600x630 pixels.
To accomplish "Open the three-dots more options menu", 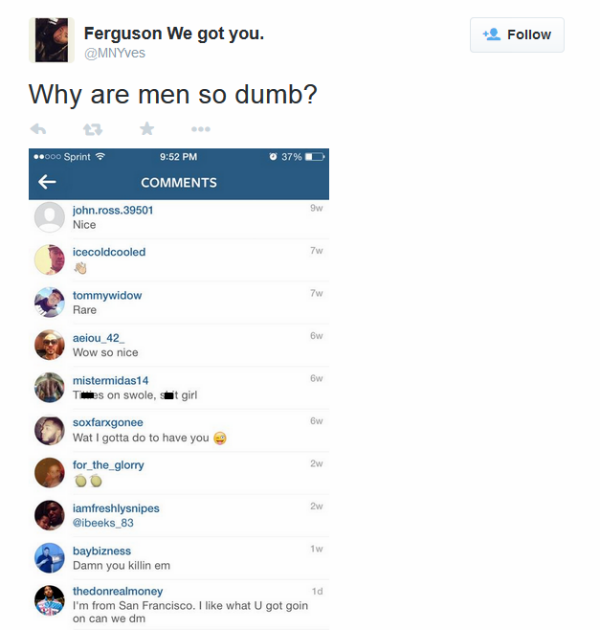I will 201,129.
